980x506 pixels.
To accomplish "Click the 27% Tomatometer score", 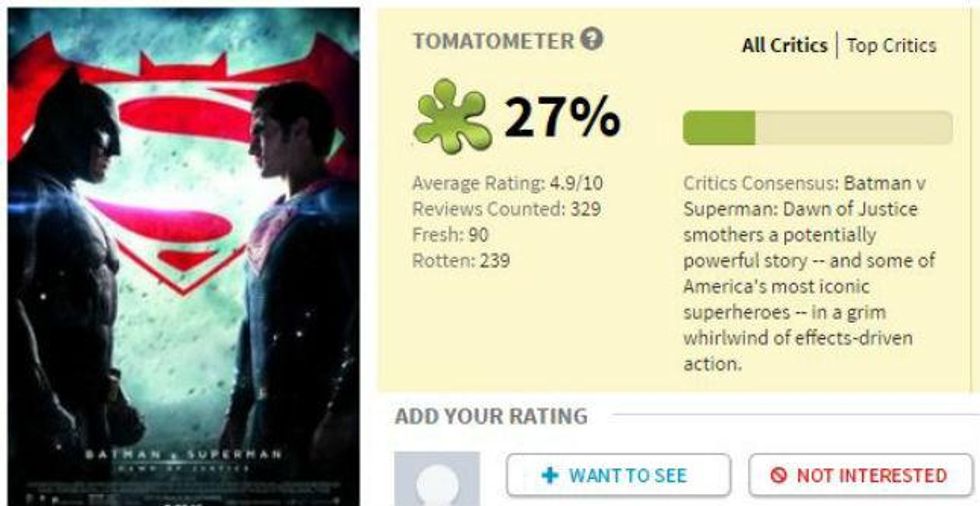I will [562, 117].
